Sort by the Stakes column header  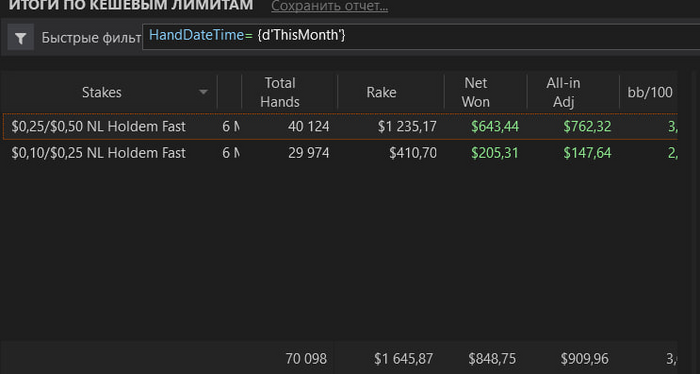(x=108, y=92)
